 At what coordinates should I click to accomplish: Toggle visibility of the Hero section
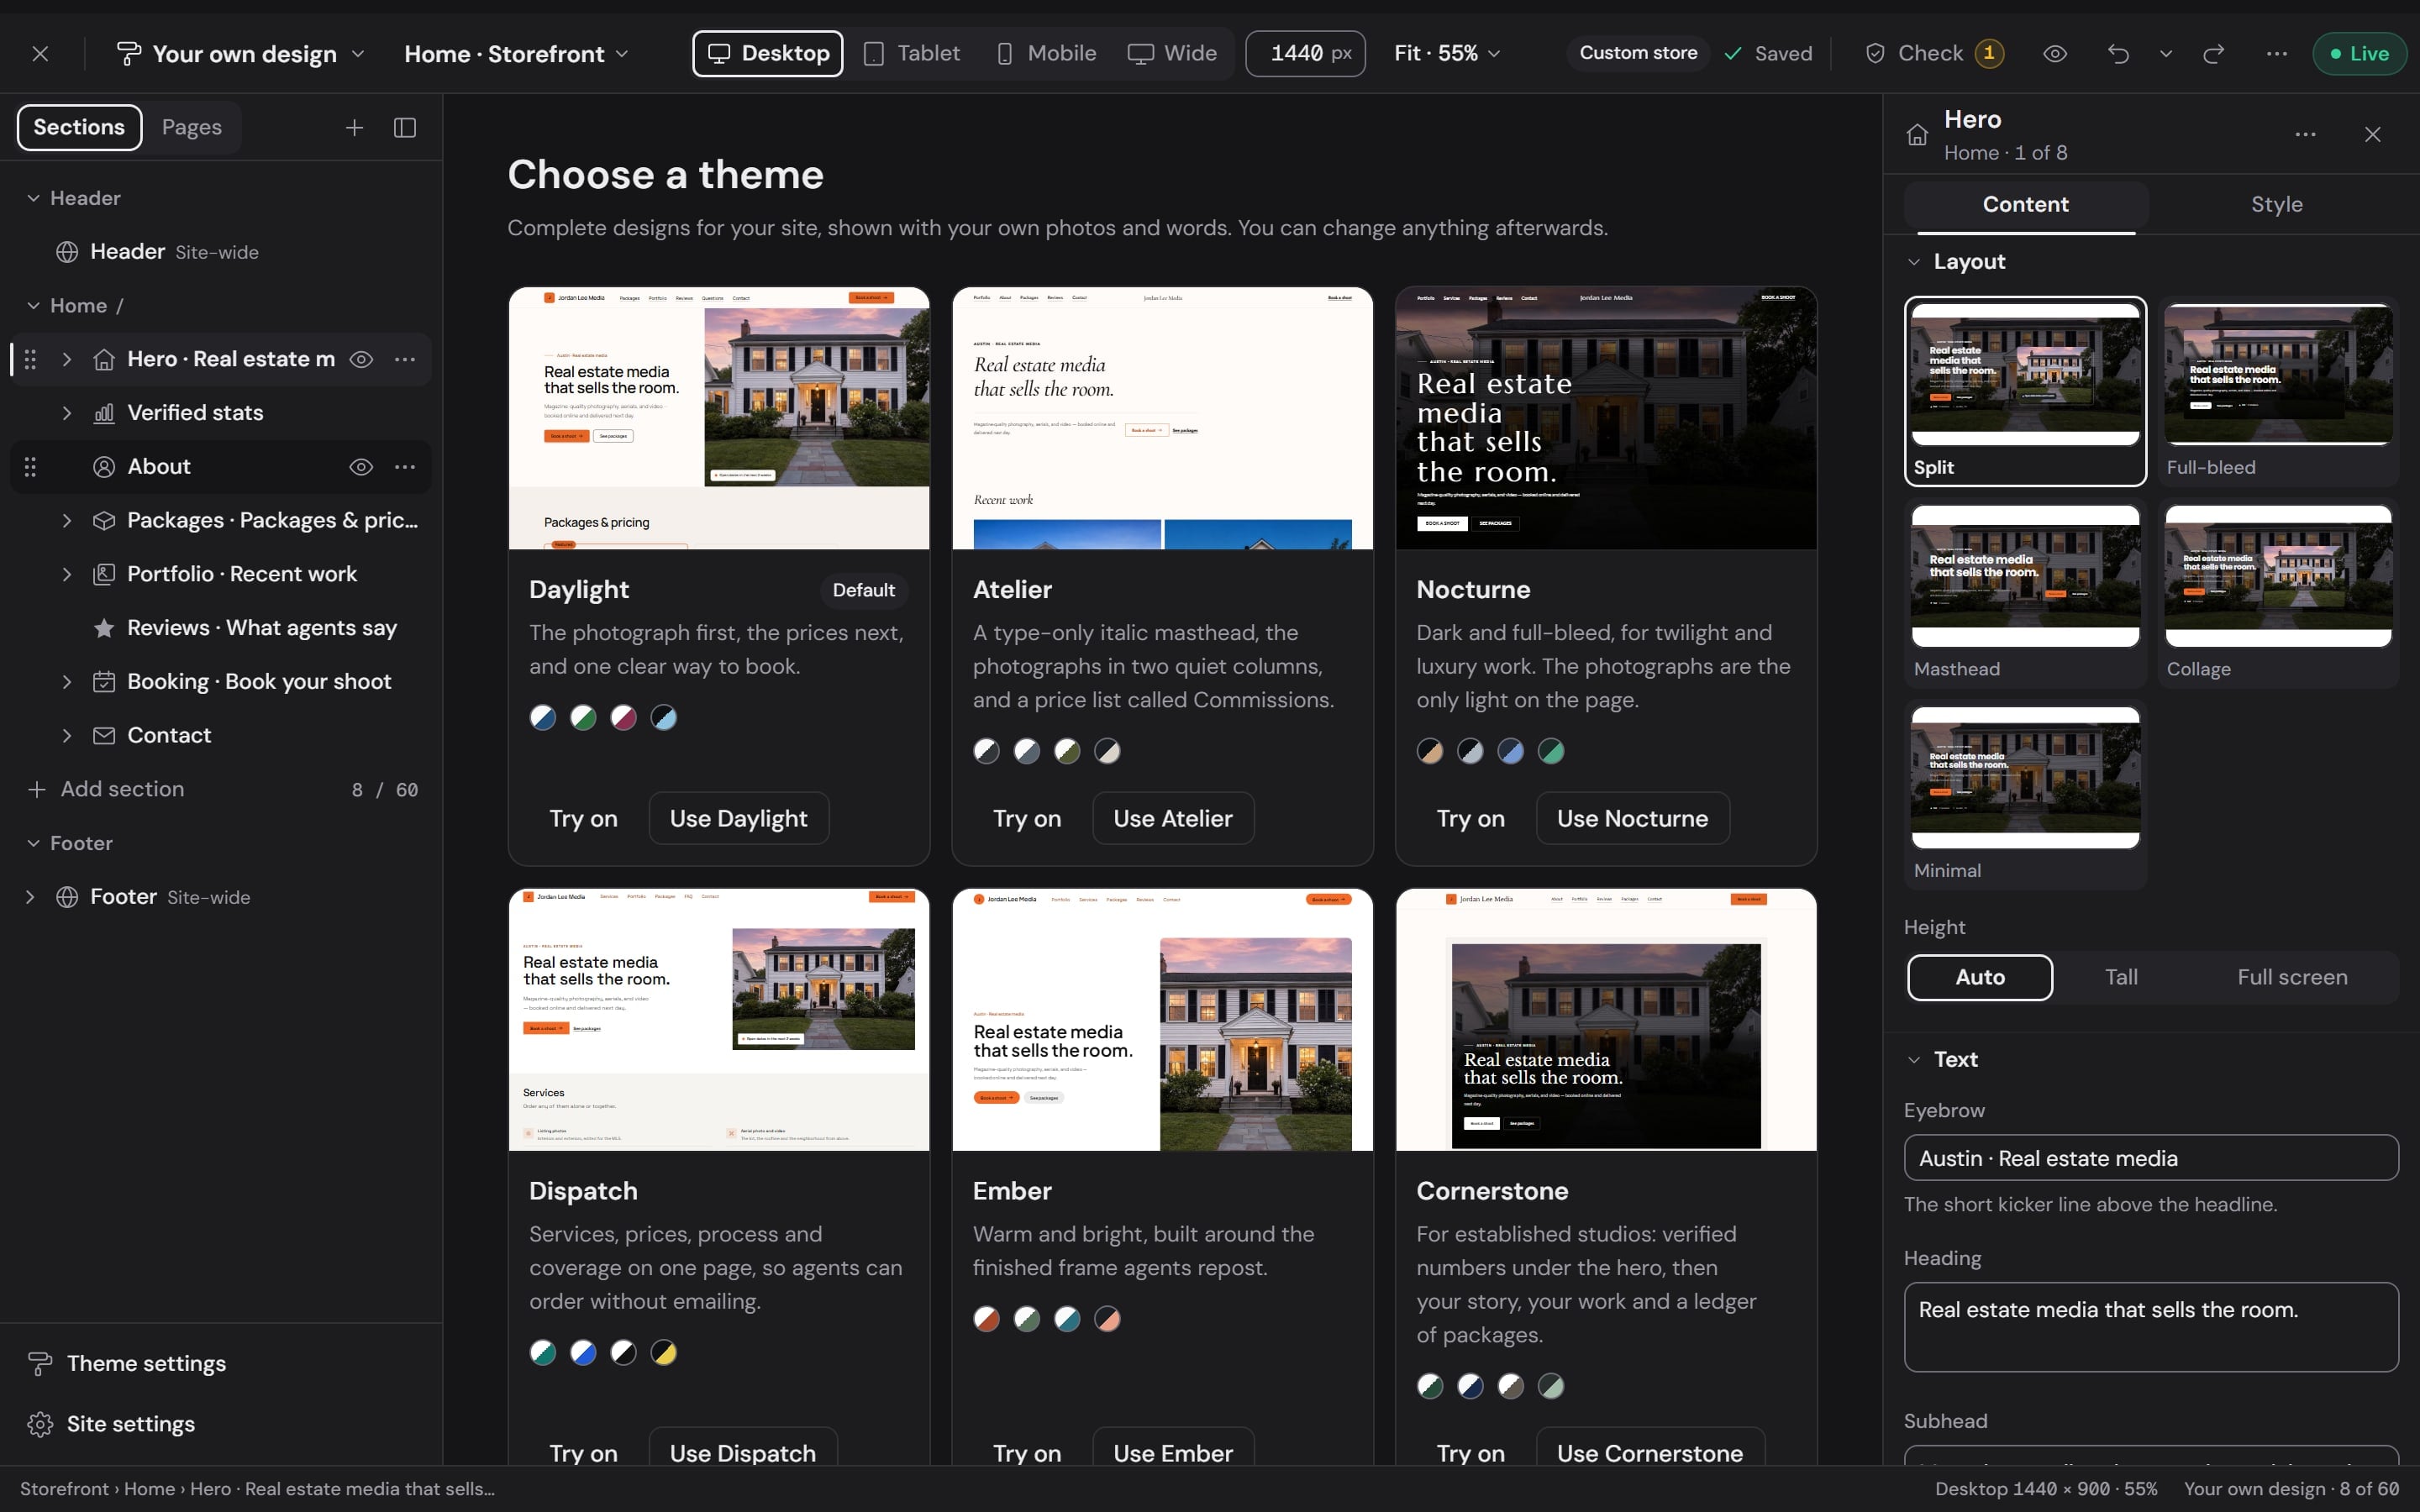[361, 359]
